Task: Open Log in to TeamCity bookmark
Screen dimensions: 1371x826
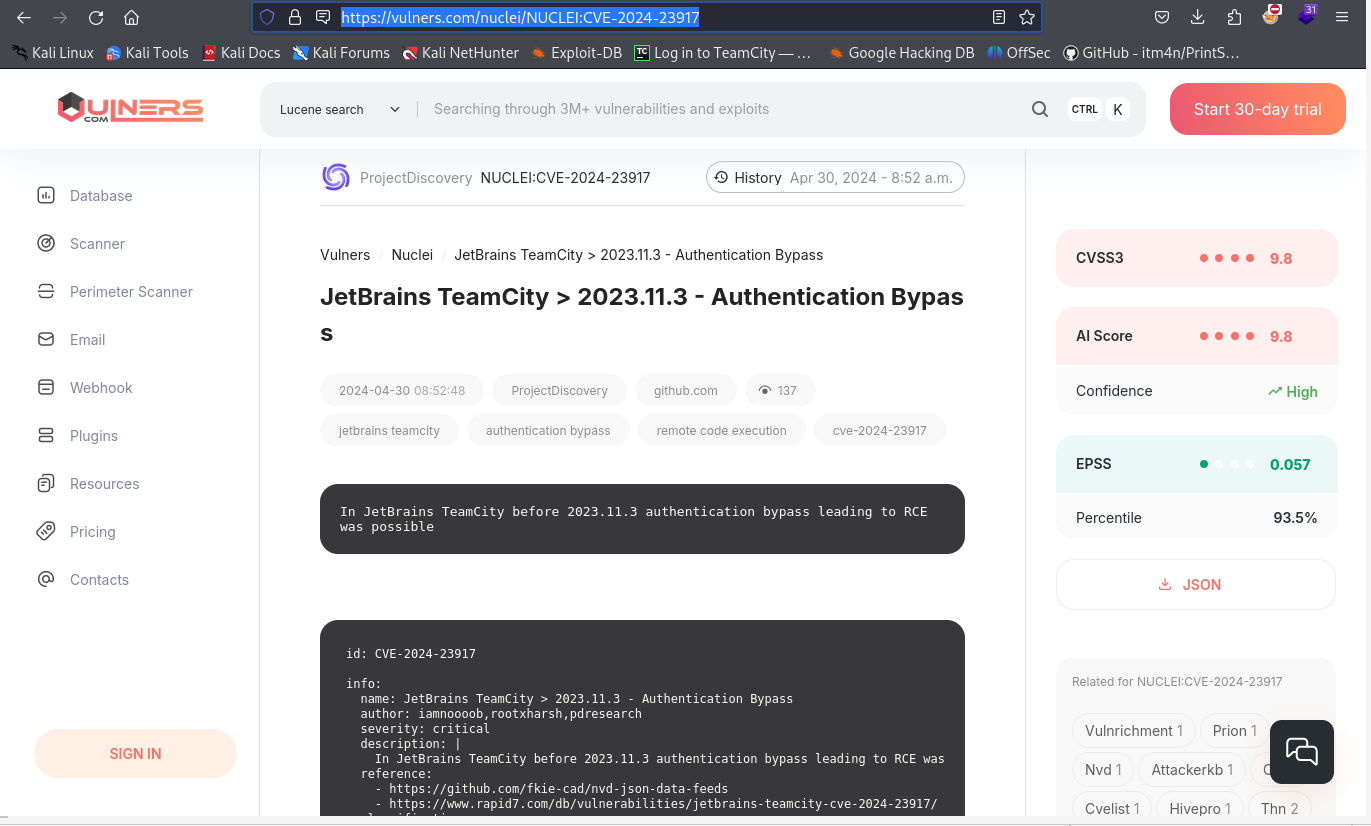Action: click(x=724, y=53)
